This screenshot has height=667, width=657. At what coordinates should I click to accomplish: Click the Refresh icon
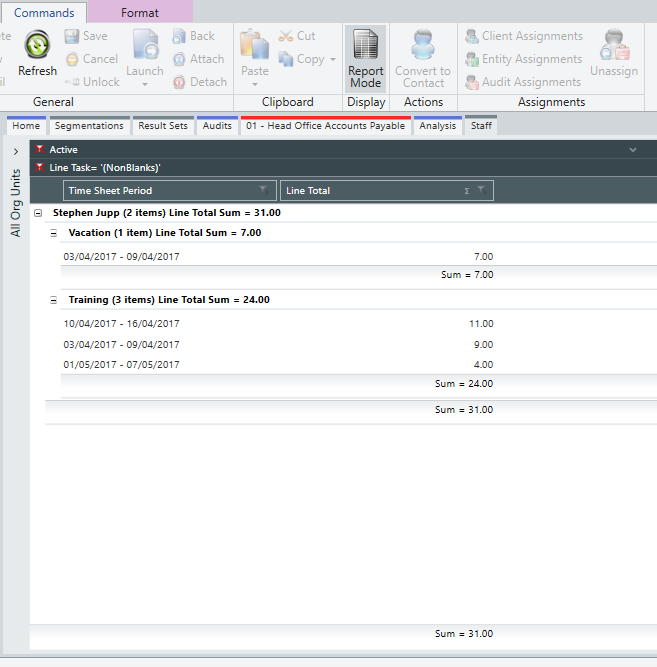pyautogui.click(x=37, y=45)
